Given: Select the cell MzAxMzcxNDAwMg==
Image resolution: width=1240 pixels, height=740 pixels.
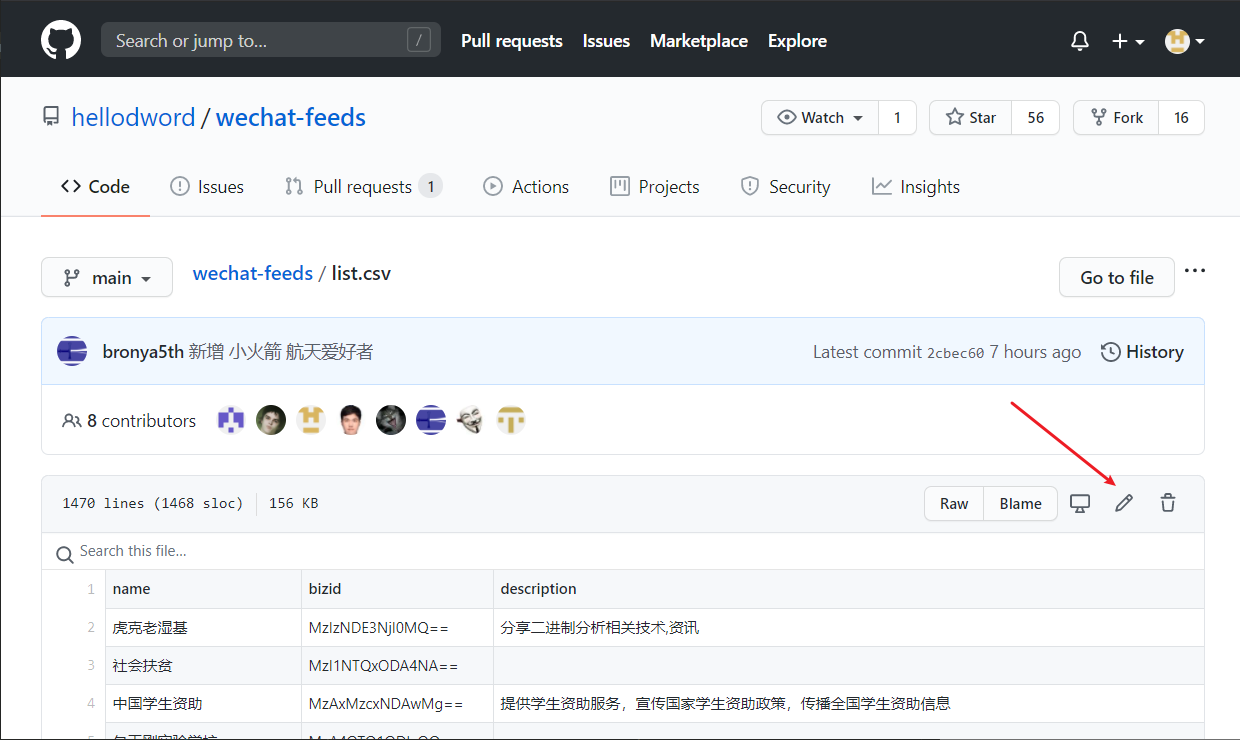Looking at the screenshot, I should (x=397, y=704).
